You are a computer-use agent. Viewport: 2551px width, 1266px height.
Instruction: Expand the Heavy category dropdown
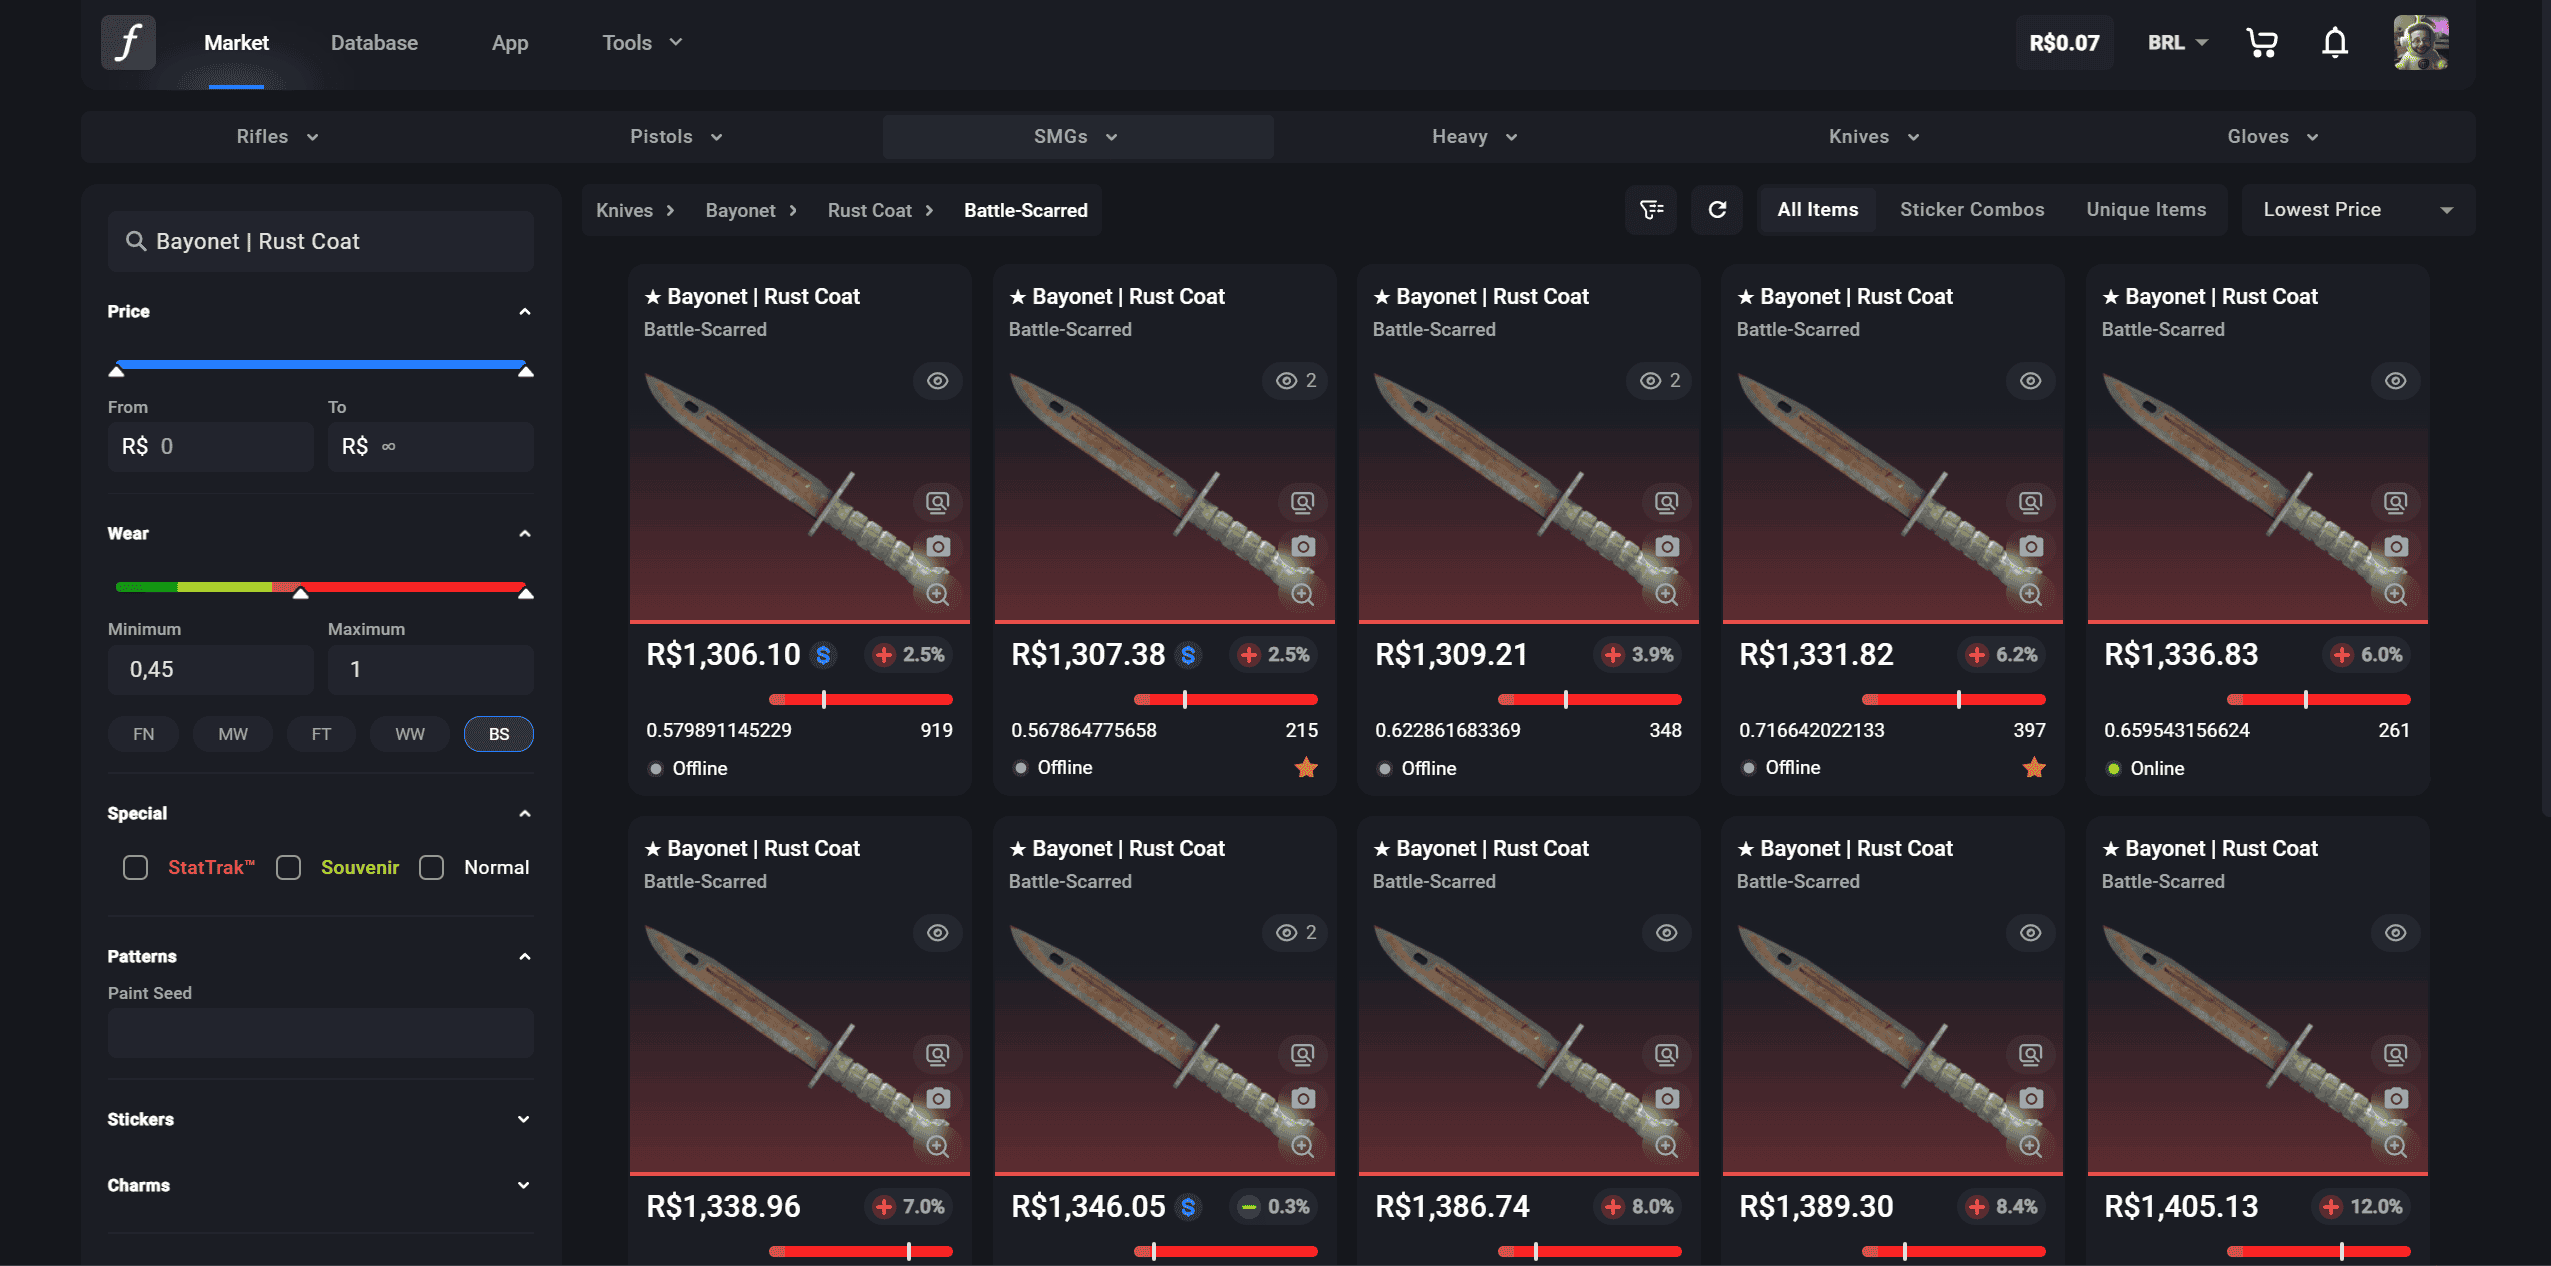[1475, 137]
